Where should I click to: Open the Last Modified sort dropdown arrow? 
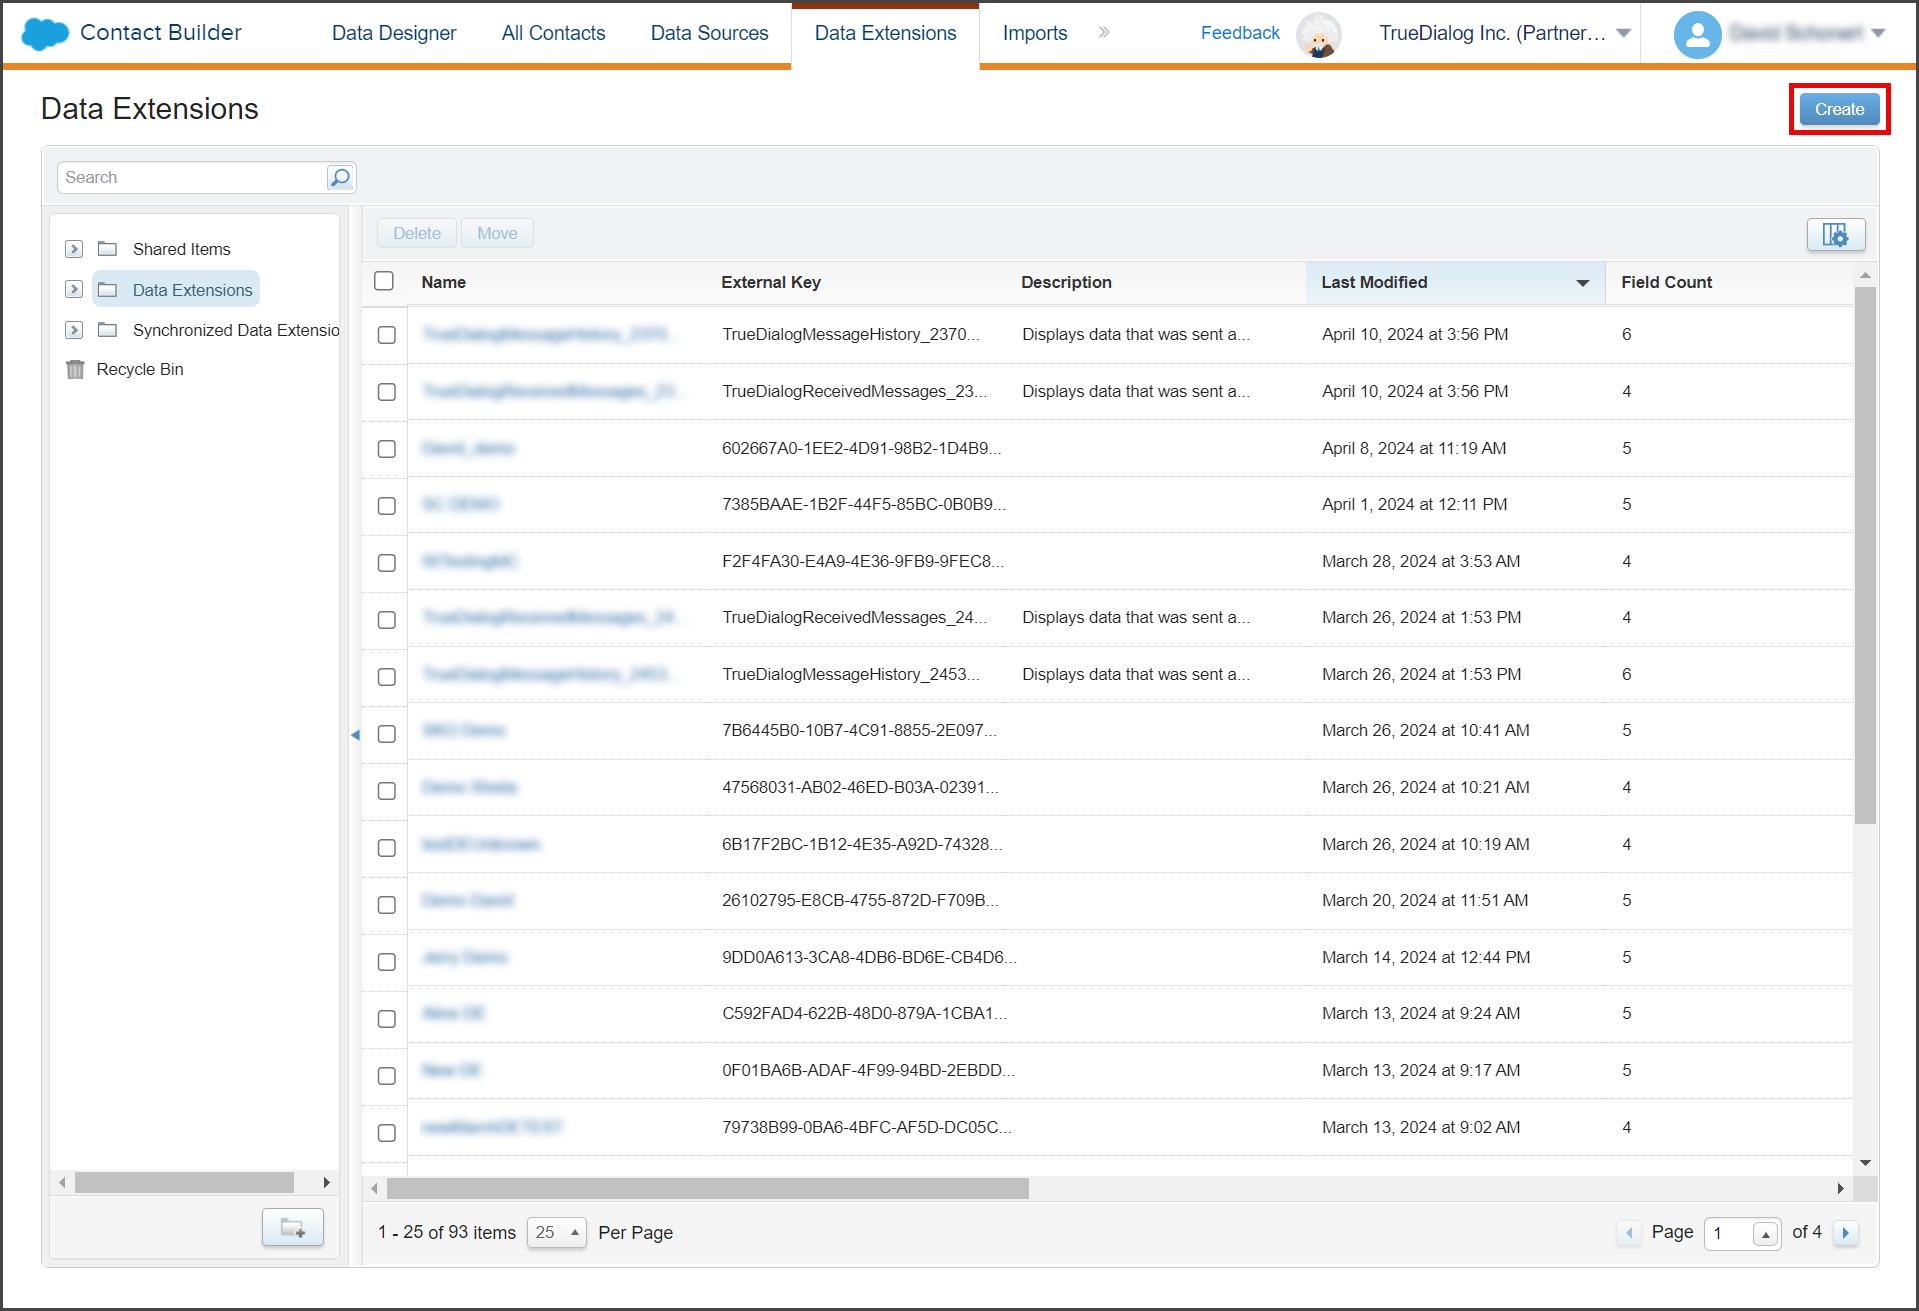[1583, 283]
